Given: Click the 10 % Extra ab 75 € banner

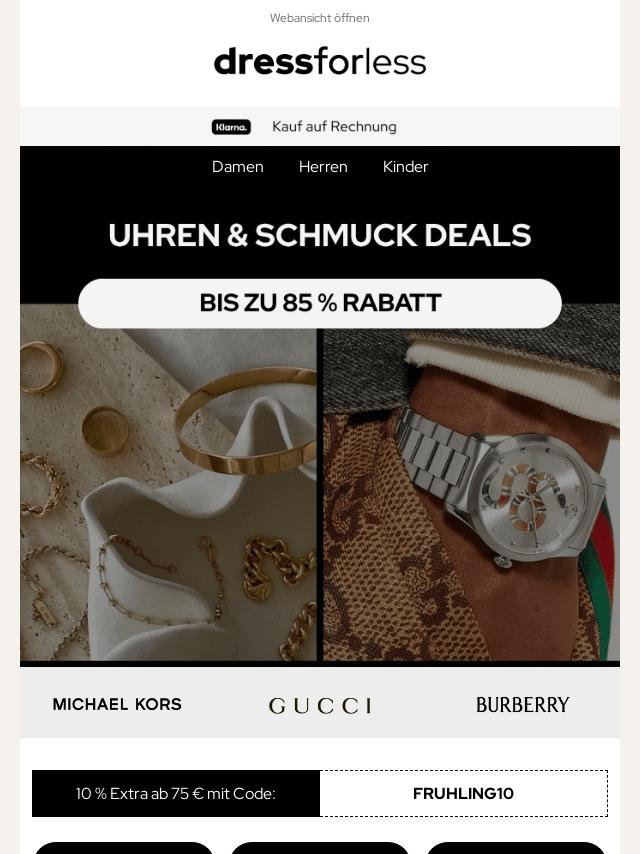Looking at the screenshot, I should point(175,794).
